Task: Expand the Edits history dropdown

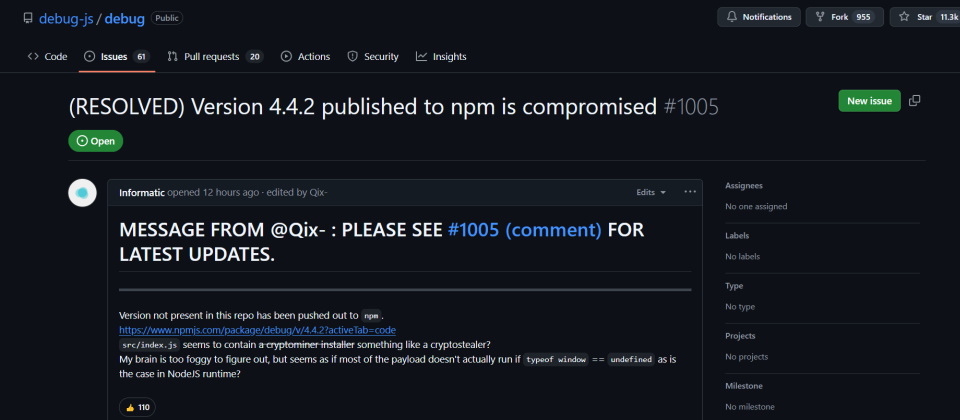Action: 650,192
